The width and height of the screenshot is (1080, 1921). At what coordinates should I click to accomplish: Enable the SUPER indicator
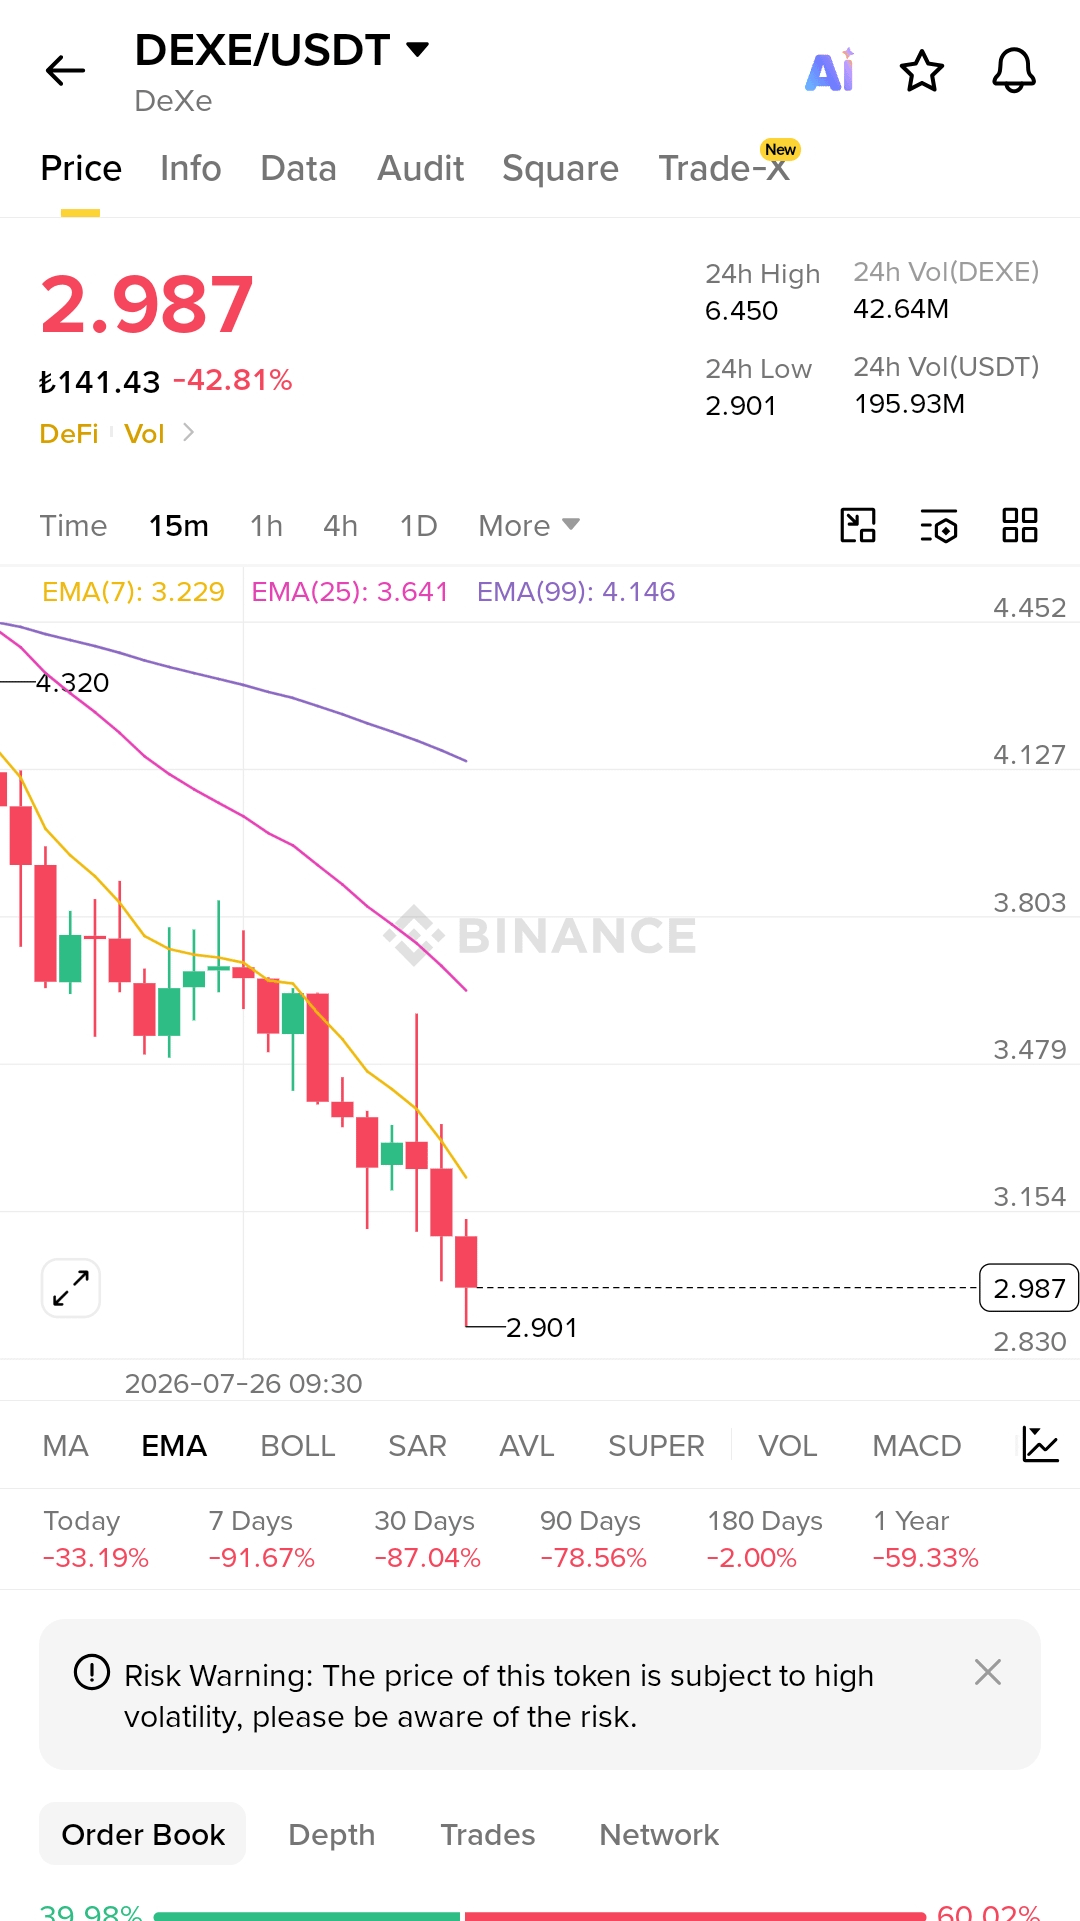656,1446
